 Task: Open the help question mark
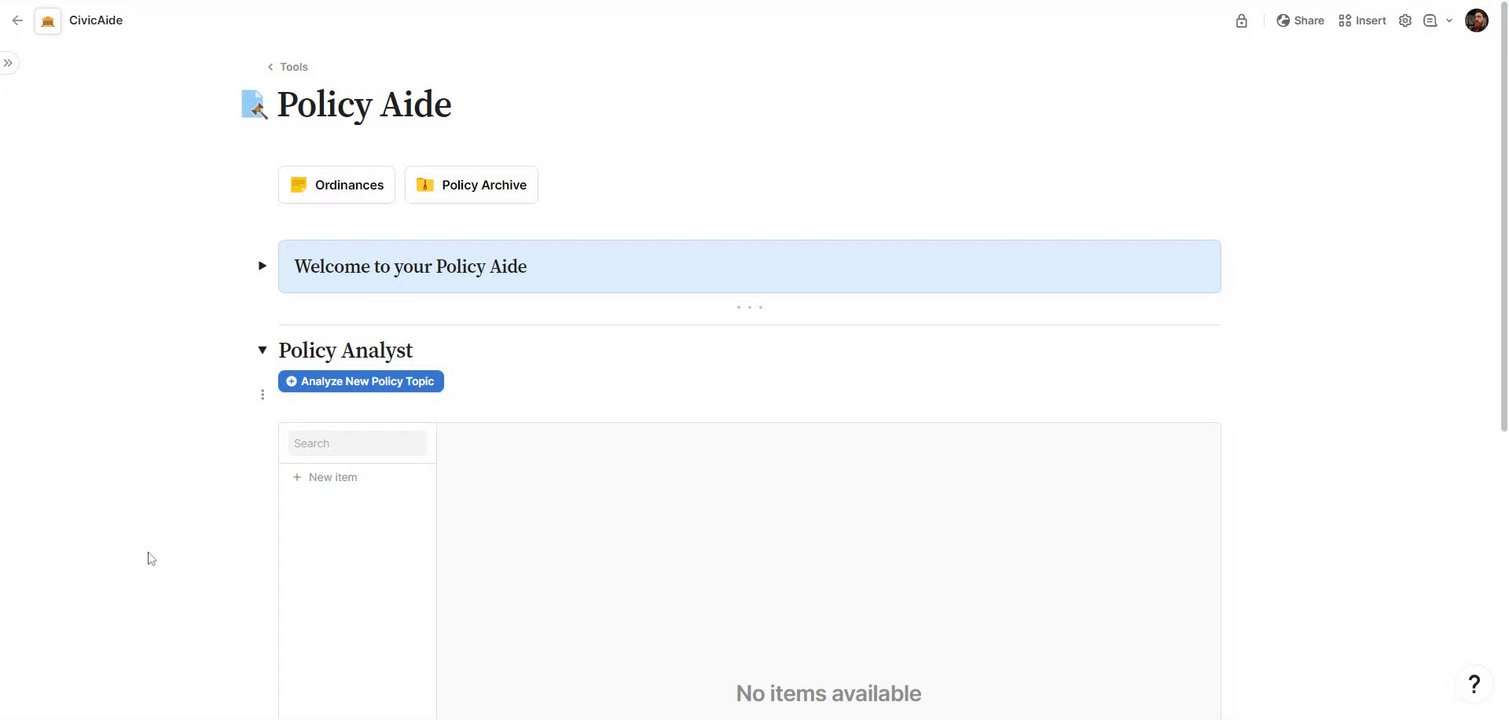tap(1474, 684)
